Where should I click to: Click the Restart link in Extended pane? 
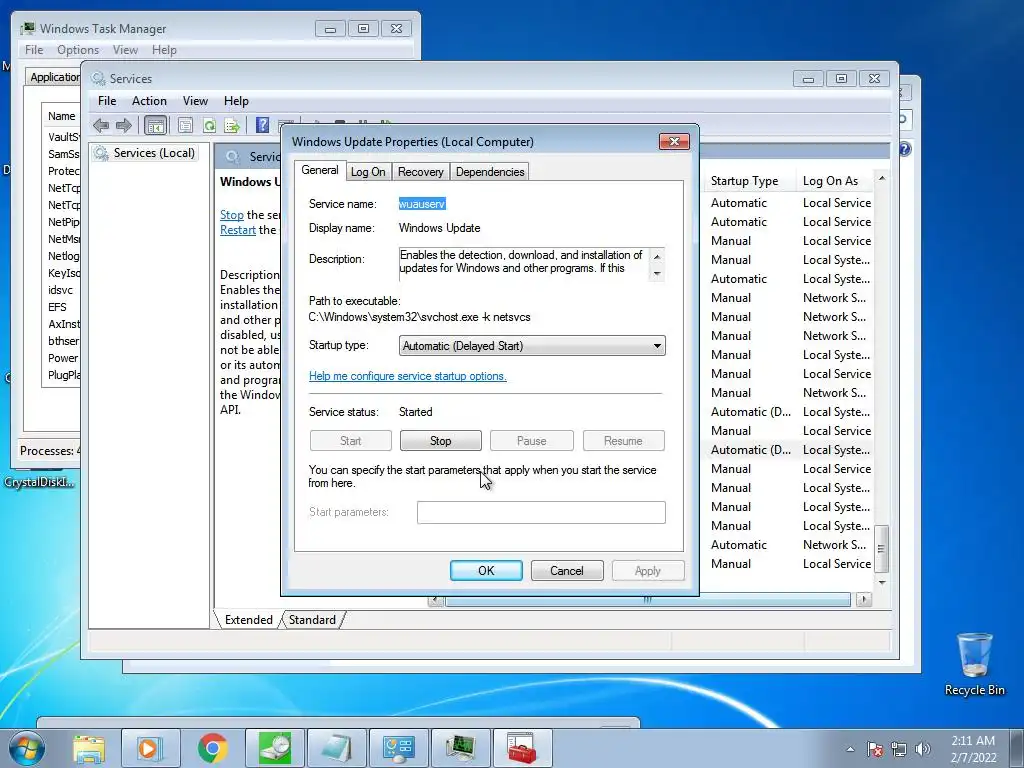[x=238, y=230]
